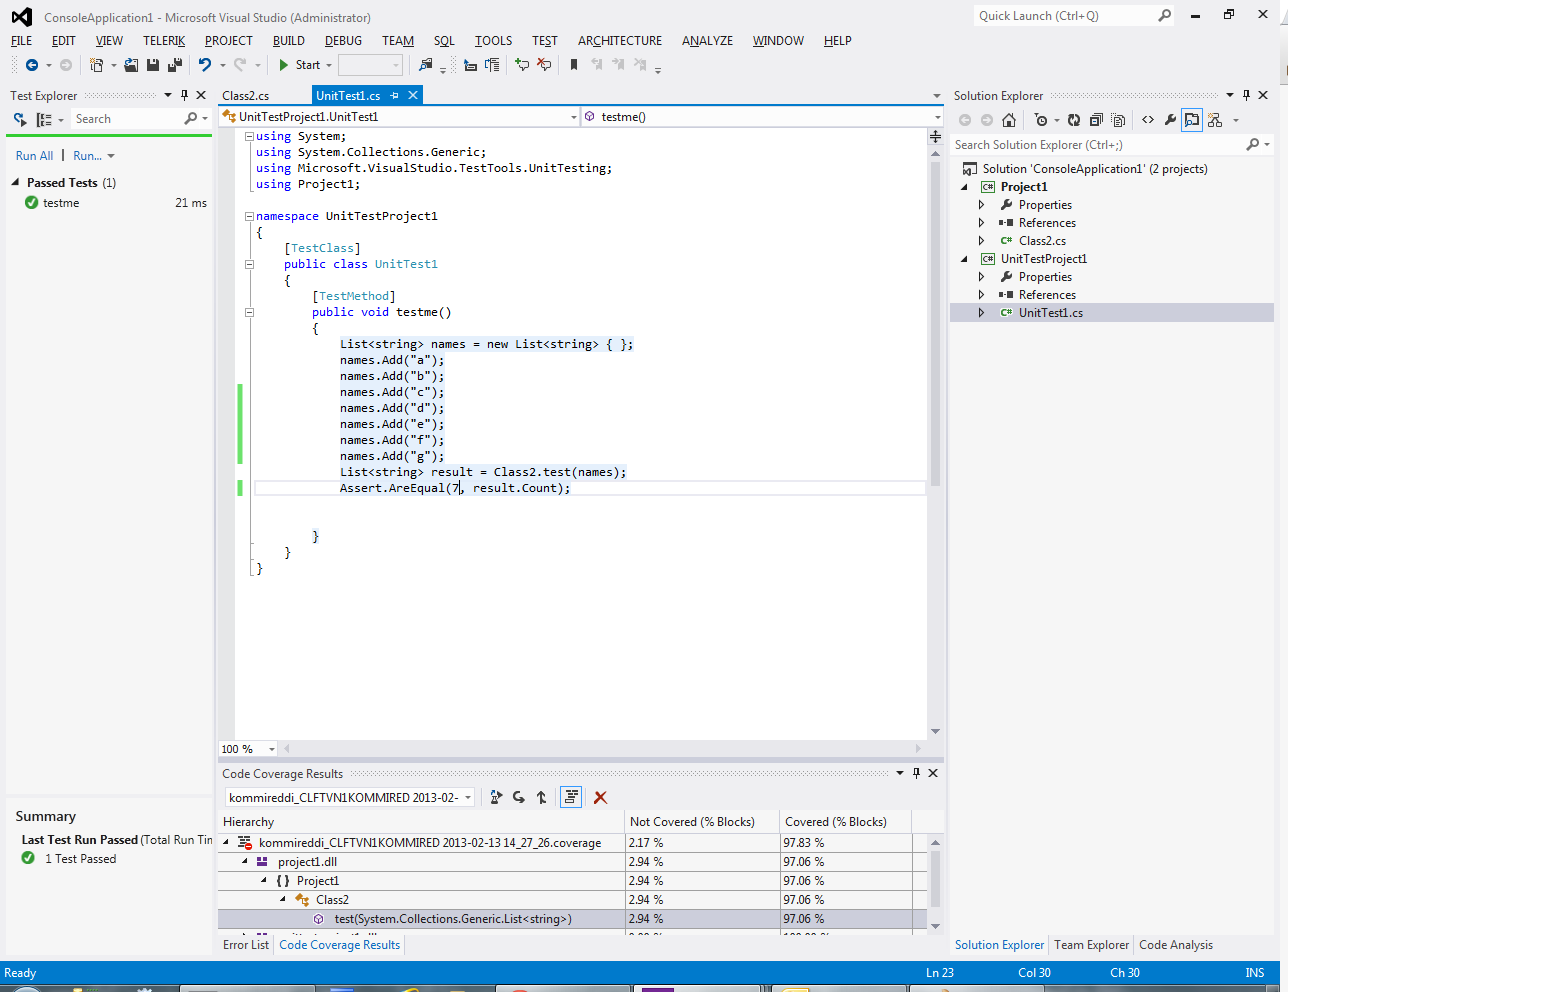Click the Save All toolbar icon

175,65
